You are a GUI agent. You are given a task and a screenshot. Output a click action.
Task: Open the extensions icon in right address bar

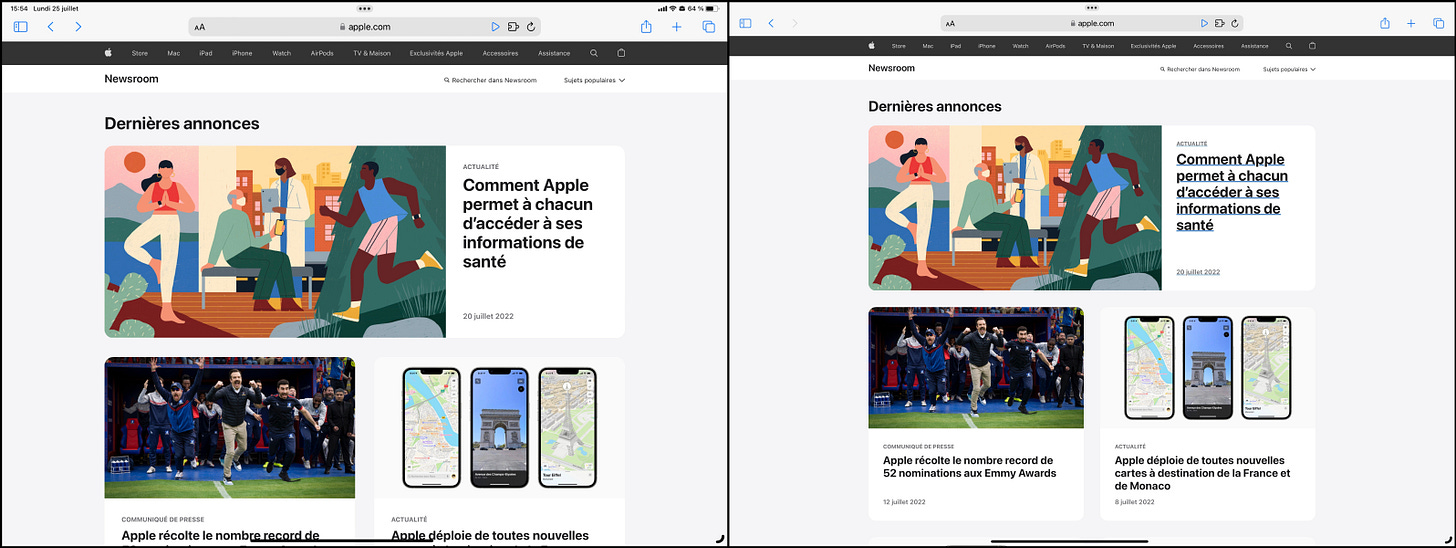click(x=1220, y=23)
